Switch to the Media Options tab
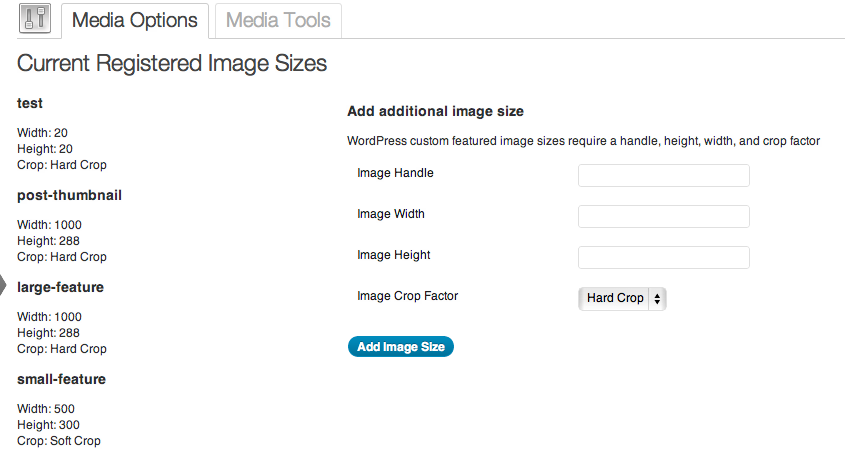 pyautogui.click(x=135, y=20)
